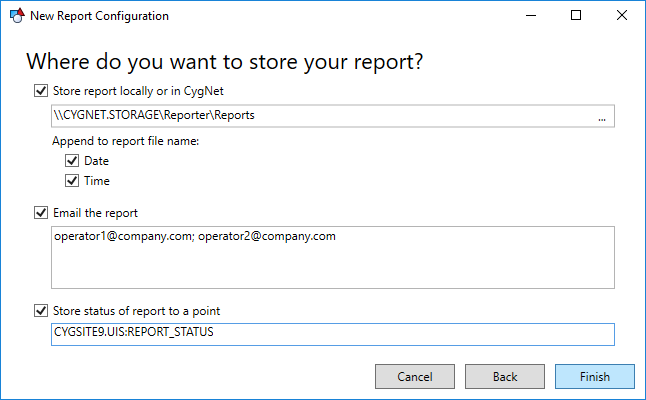
Task: Click the New Report Configuration app icon
Action: [x=17, y=16]
